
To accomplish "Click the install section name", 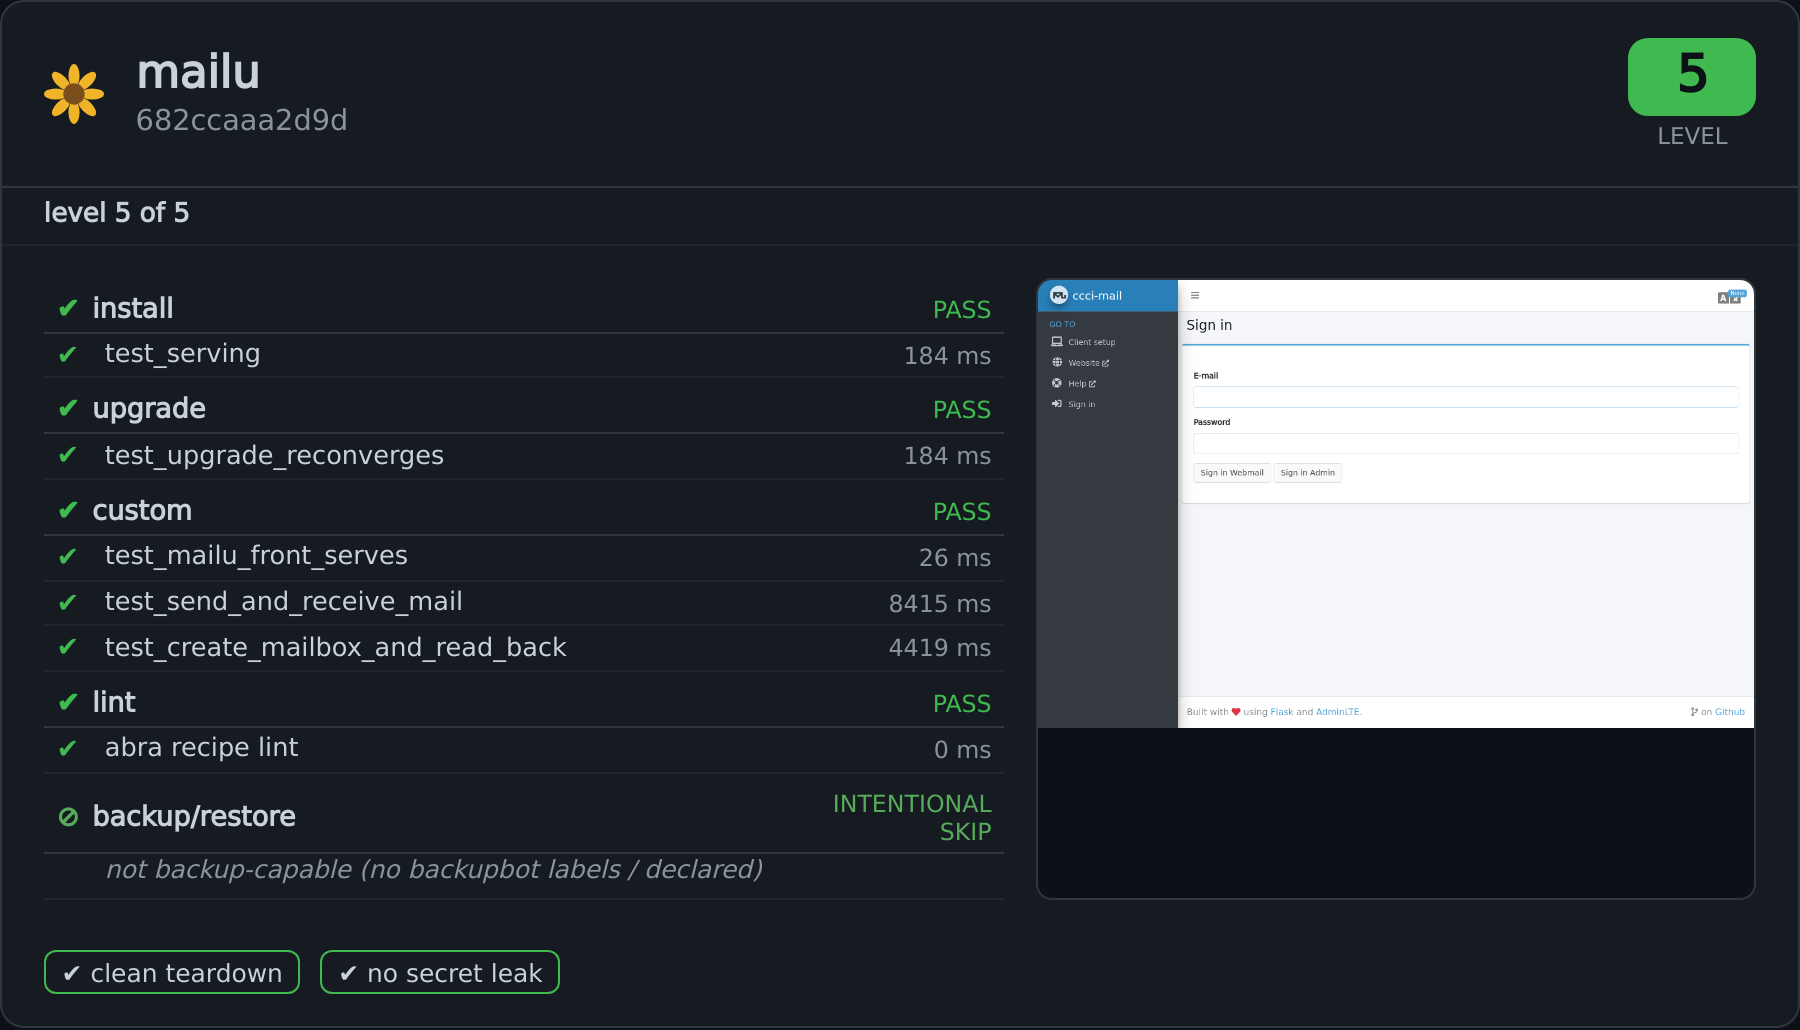I will [133, 308].
